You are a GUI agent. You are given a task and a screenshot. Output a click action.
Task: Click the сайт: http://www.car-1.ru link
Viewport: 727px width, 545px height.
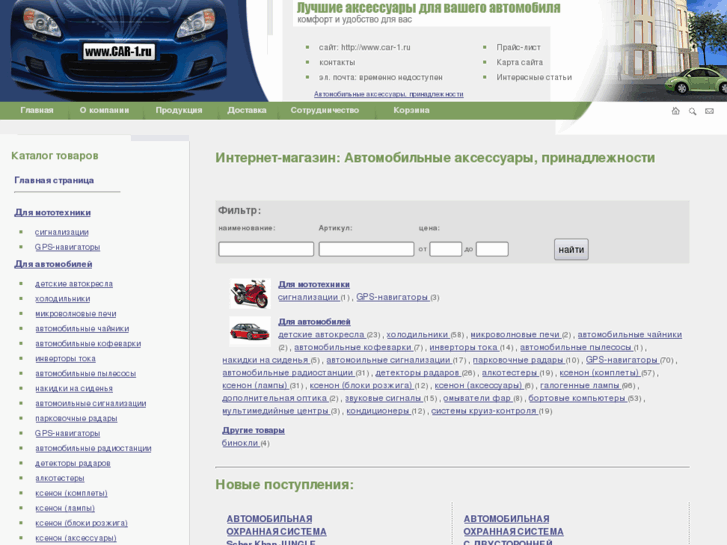click(364, 47)
